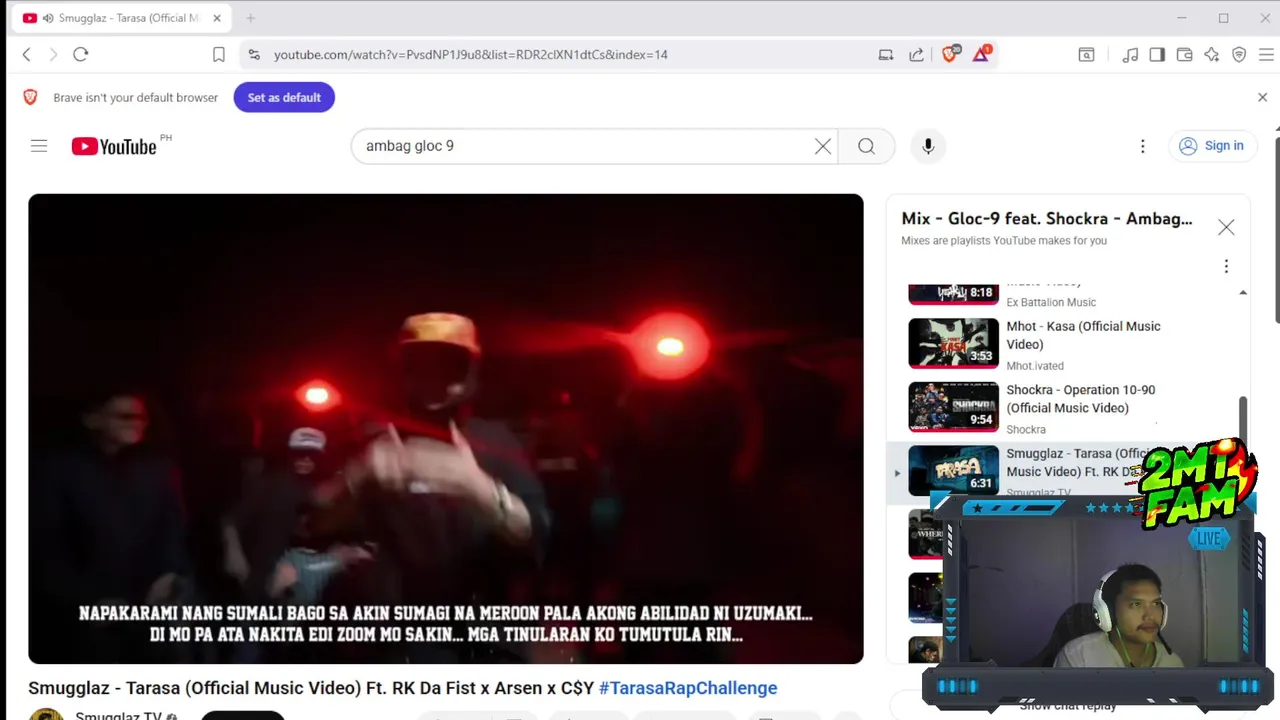Close the Mix playlist panel
Screen dimensions: 1280x720
pos(1226,227)
